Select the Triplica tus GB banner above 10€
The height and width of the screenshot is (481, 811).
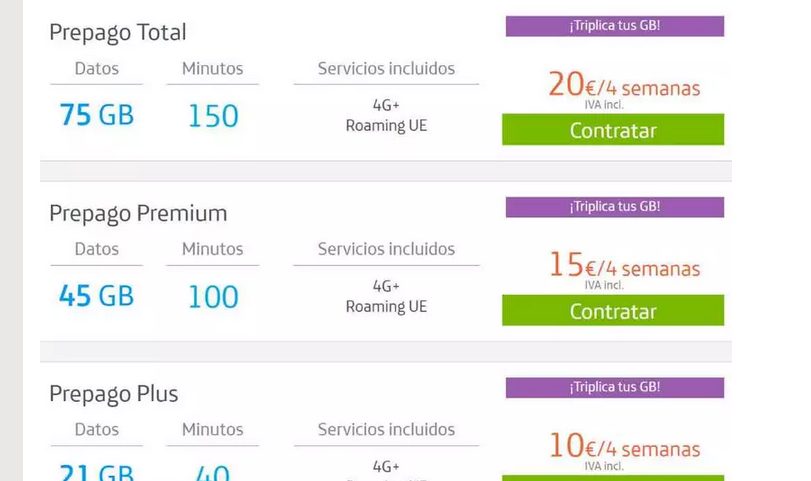(614, 388)
